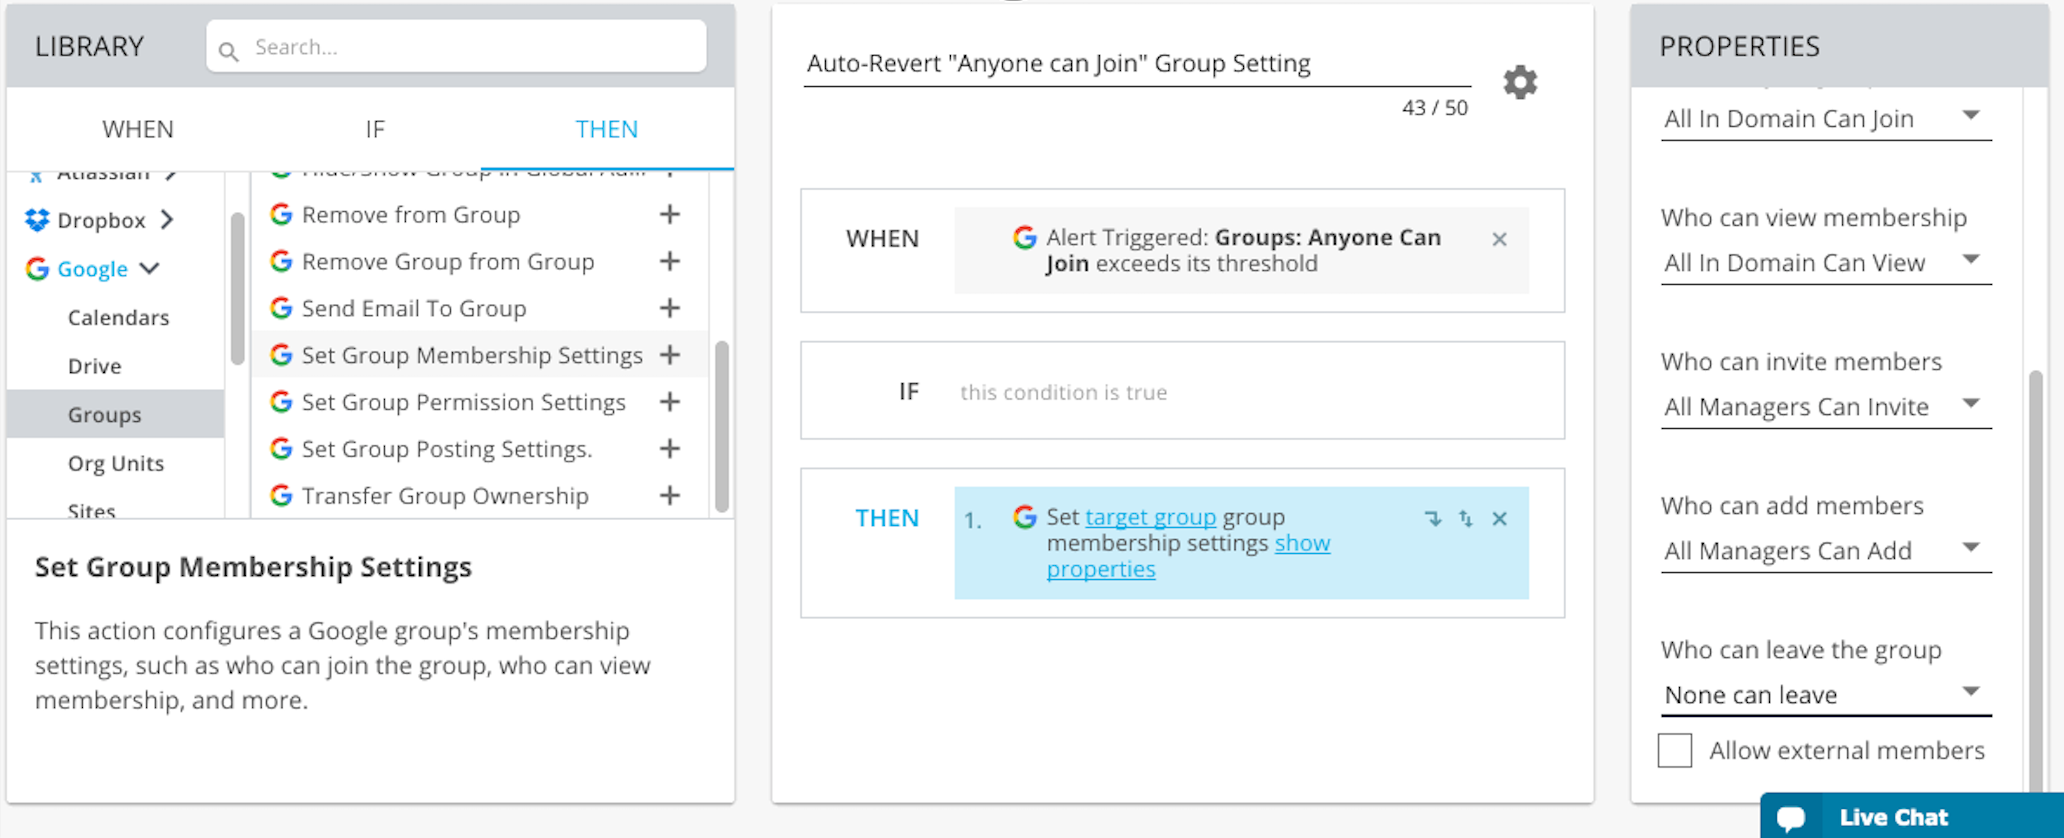The height and width of the screenshot is (838, 2064).
Task: Add the Set Group Permission Settings action
Action: click(x=670, y=402)
